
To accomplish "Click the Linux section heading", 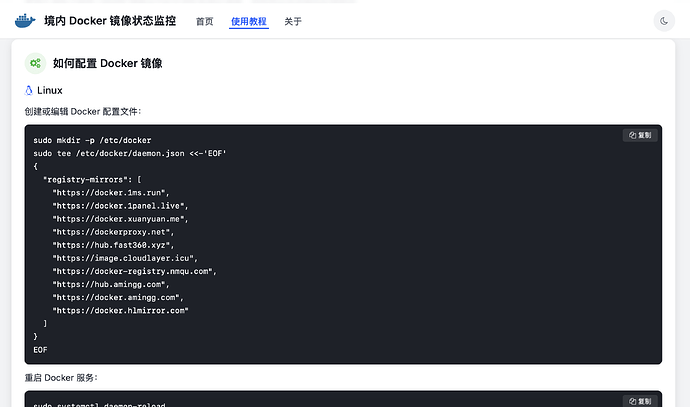I will (50, 90).
